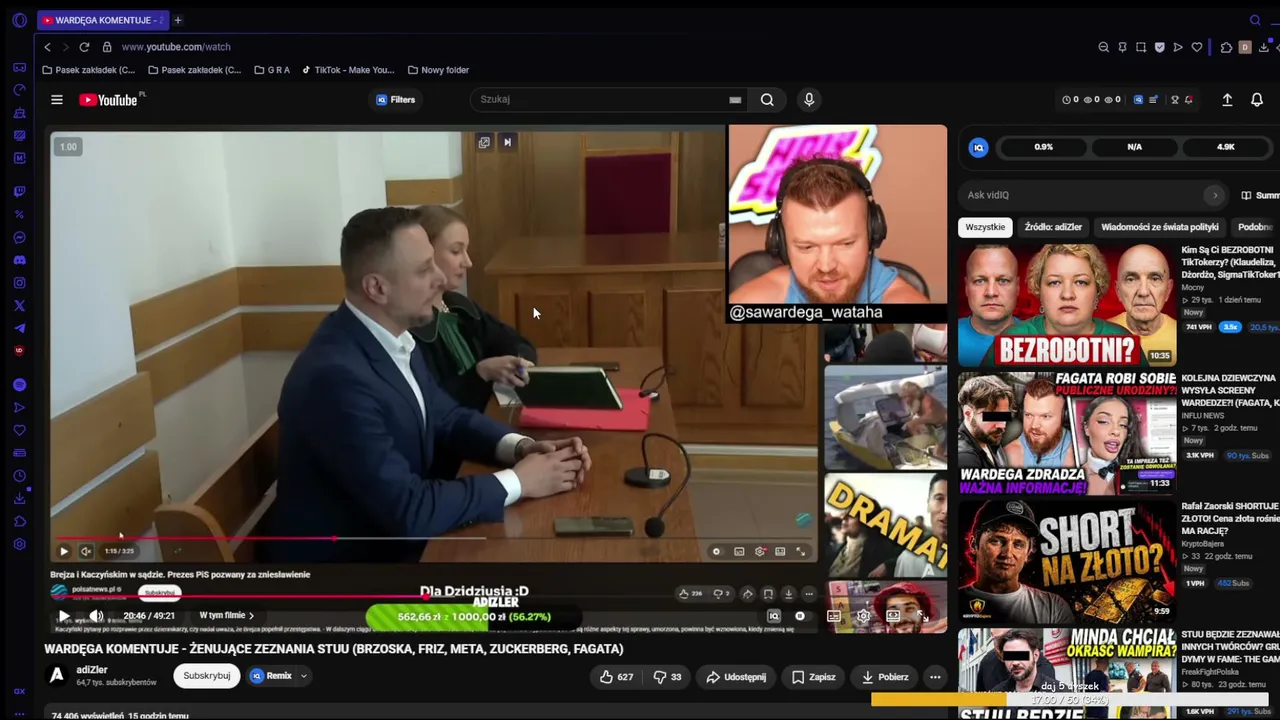Enter fullscreen on the video player

(x=923, y=616)
